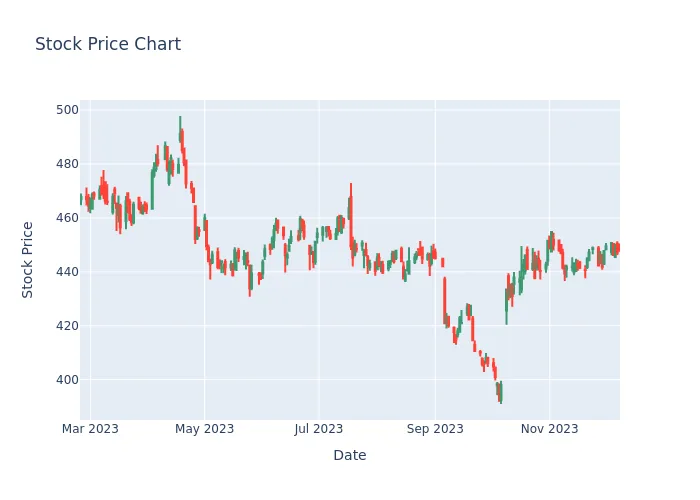The width and height of the screenshot is (700, 500).
Task: Click the 440 y-axis tick label
Action: (67, 272)
